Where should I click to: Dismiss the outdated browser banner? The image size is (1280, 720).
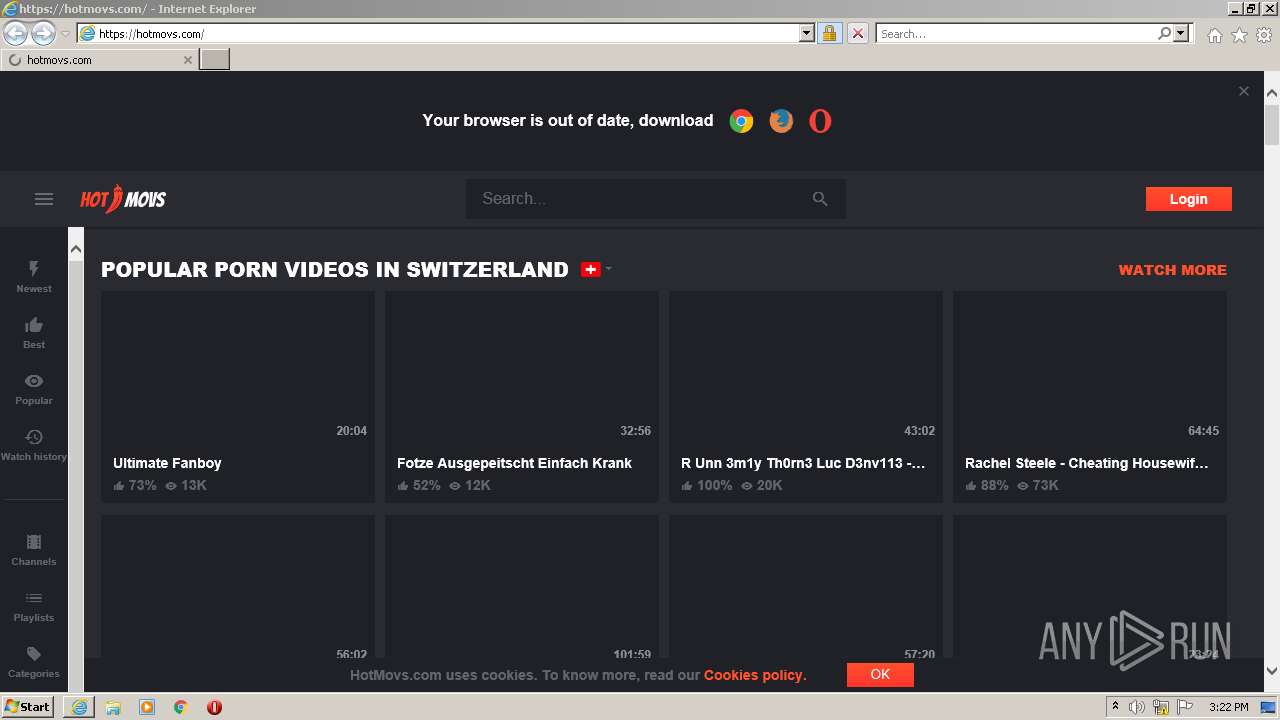pyautogui.click(x=1244, y=91)
